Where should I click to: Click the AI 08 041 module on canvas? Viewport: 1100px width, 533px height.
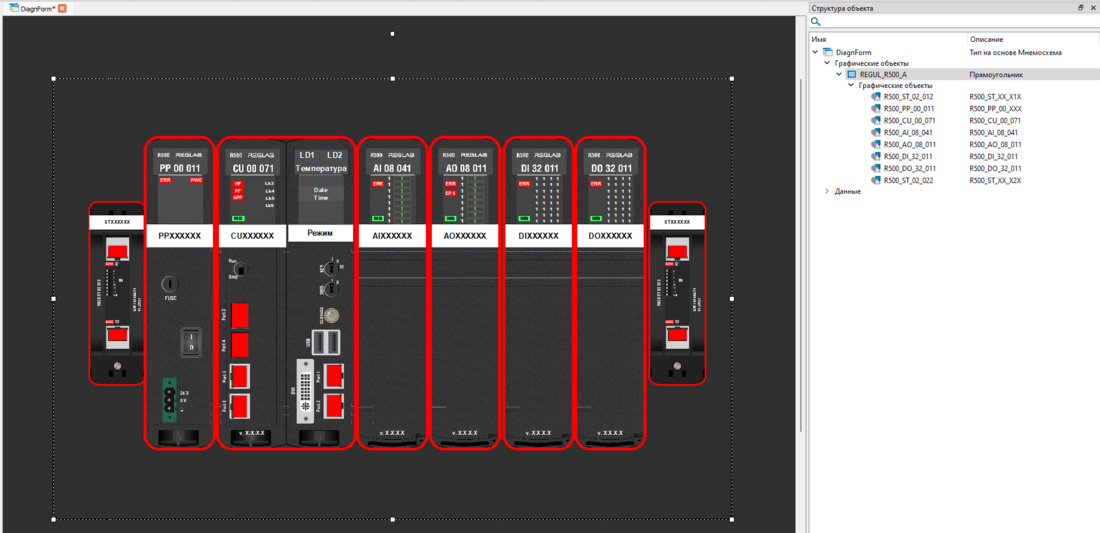click(x=392, y=292)
